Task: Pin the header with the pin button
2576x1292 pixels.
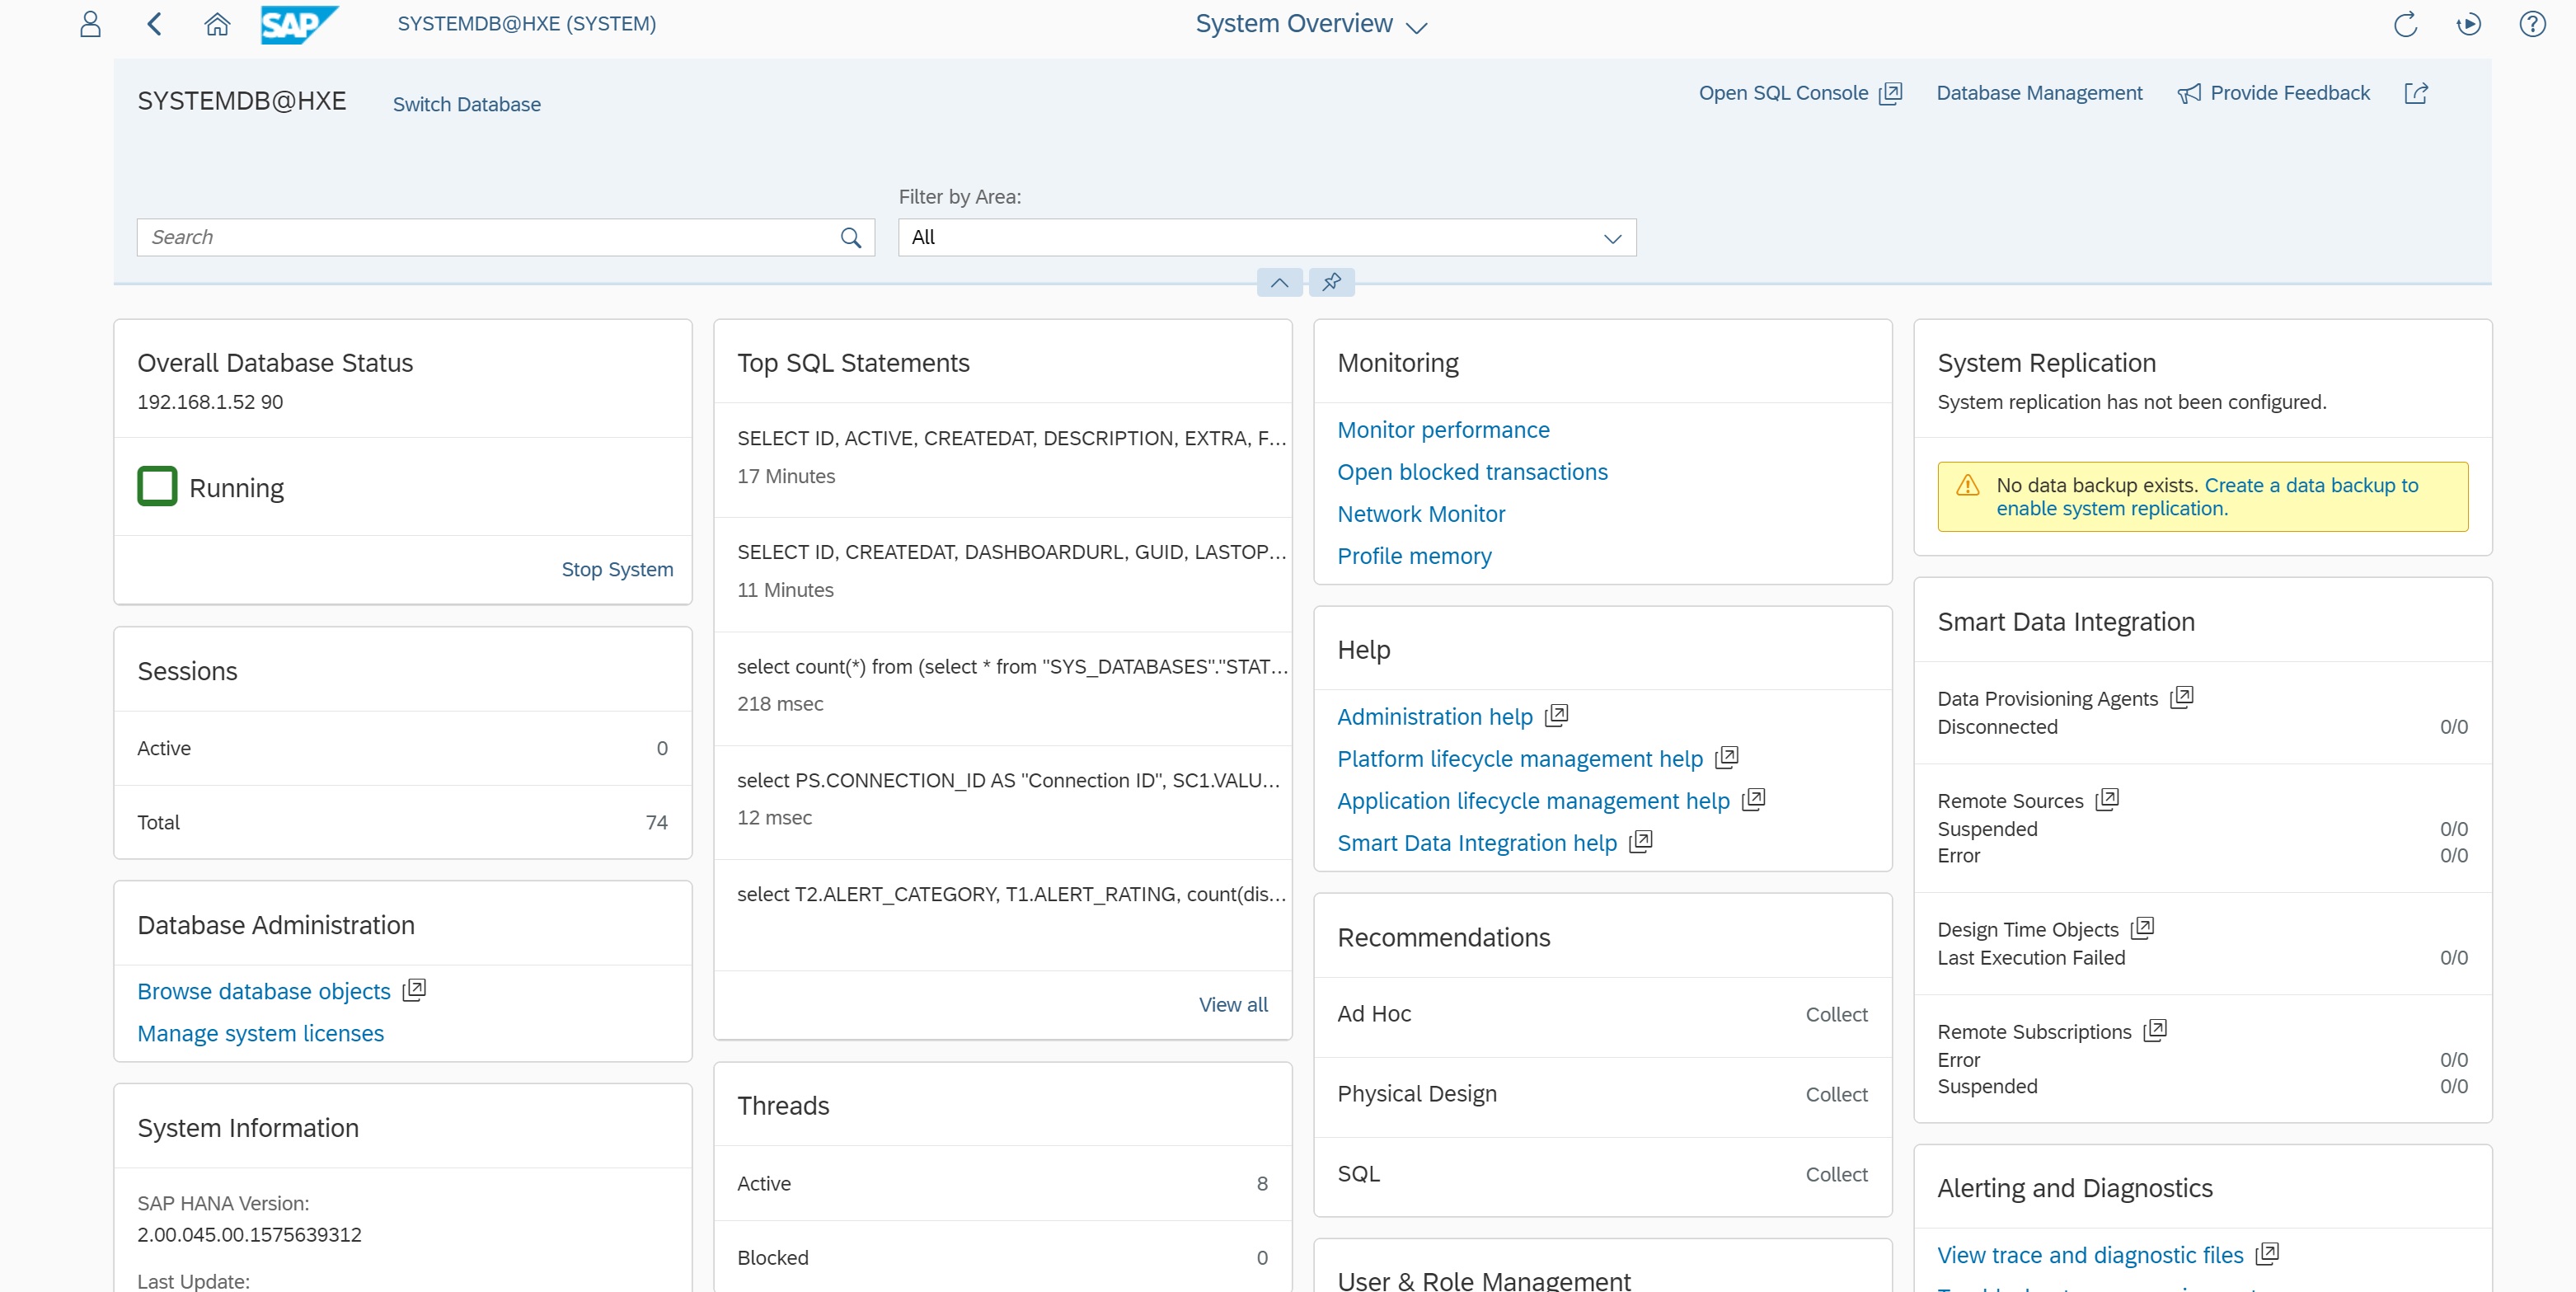Action: [x=1331, y=282]
